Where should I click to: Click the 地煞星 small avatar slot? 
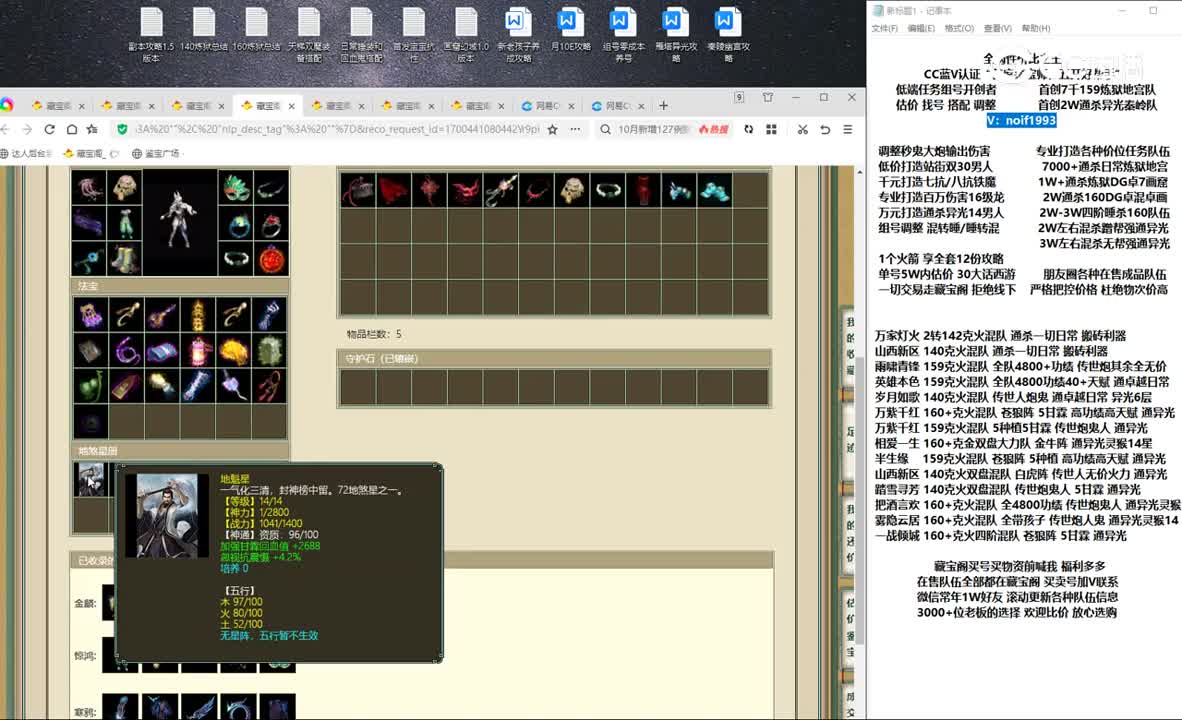point(90,480)
